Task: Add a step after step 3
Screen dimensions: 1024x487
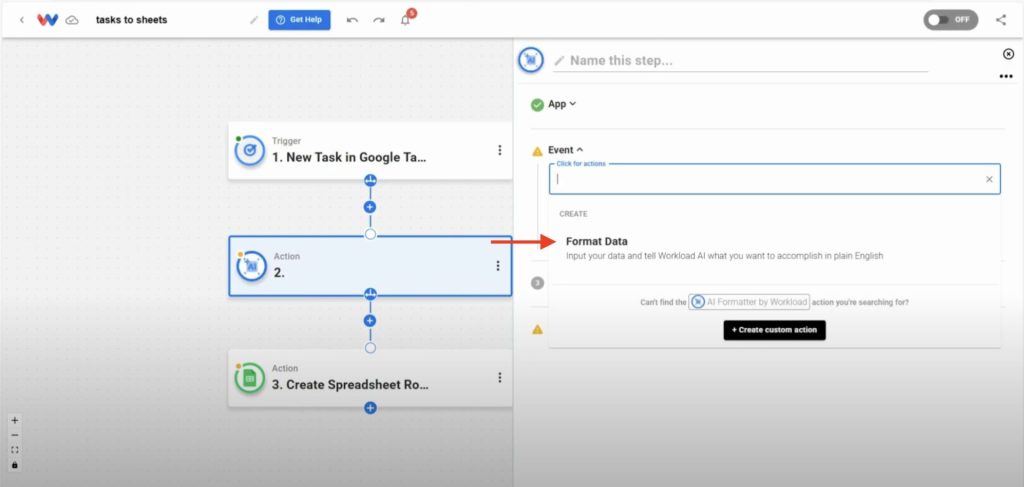Action: tap(370, 408)
